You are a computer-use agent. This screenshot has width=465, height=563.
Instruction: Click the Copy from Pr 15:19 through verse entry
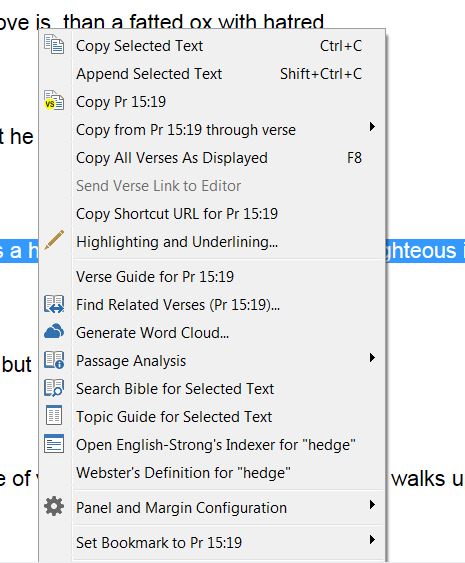pos(212,130)
